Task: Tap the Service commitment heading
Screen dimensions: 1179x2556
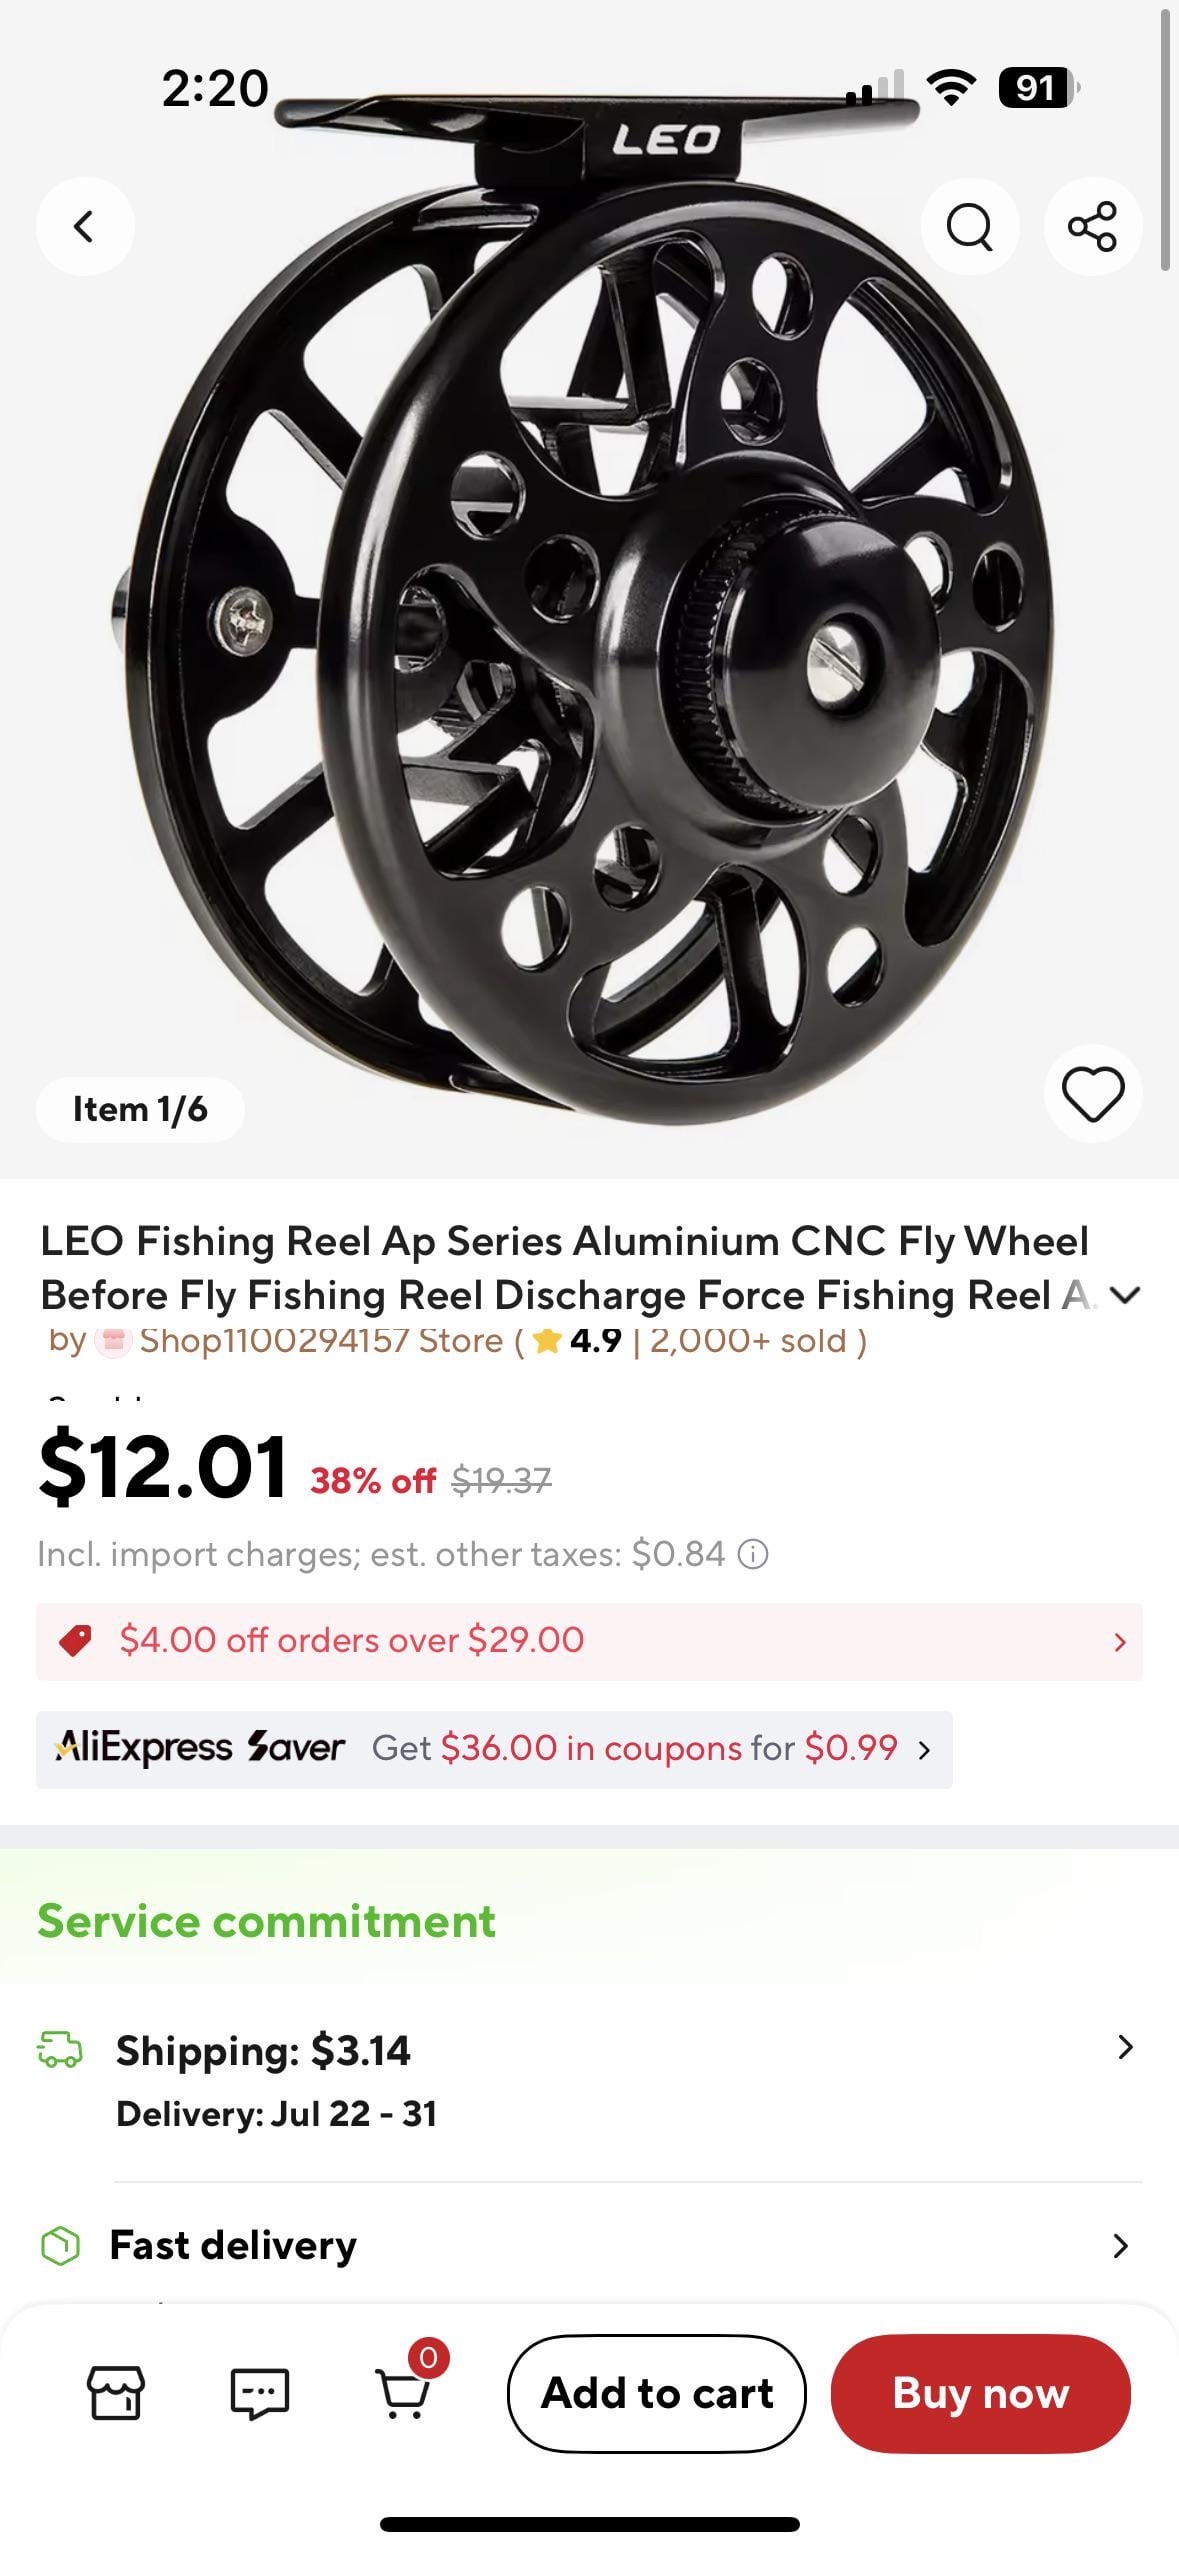Action: tap(266, 1921)
